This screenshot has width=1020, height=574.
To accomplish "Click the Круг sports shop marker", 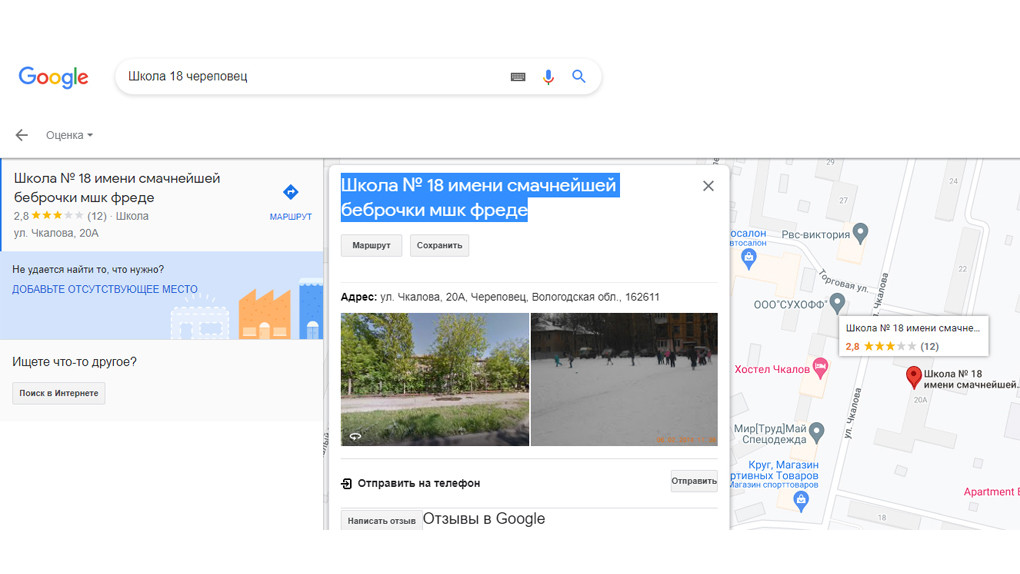I will [801, 501].
